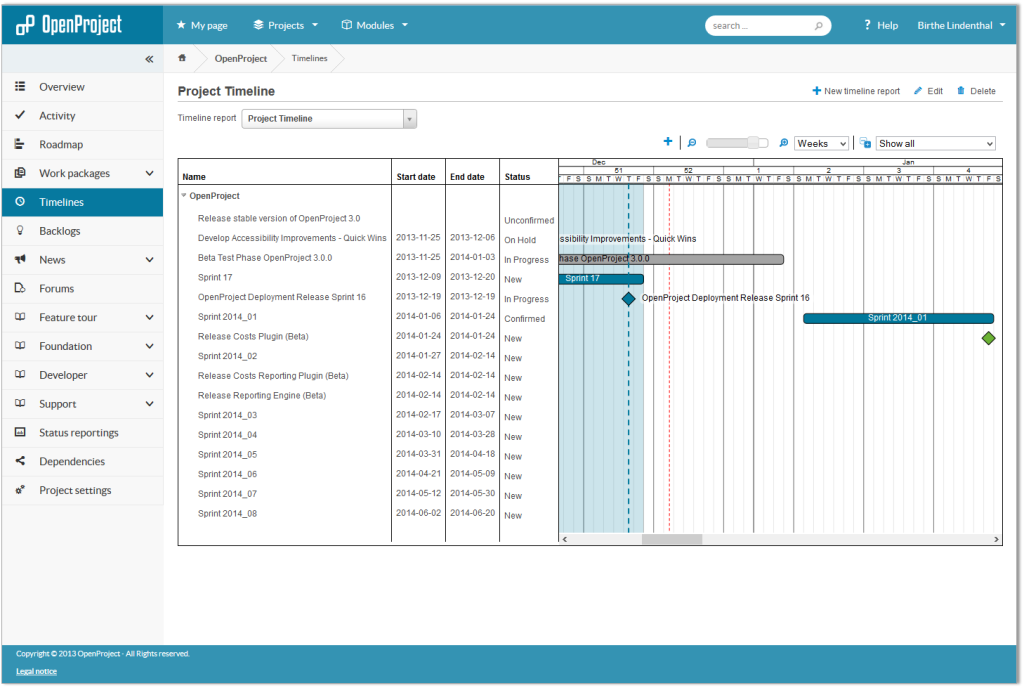Click the Edit link
This screenshot has height=688, width=1024.
929,91
